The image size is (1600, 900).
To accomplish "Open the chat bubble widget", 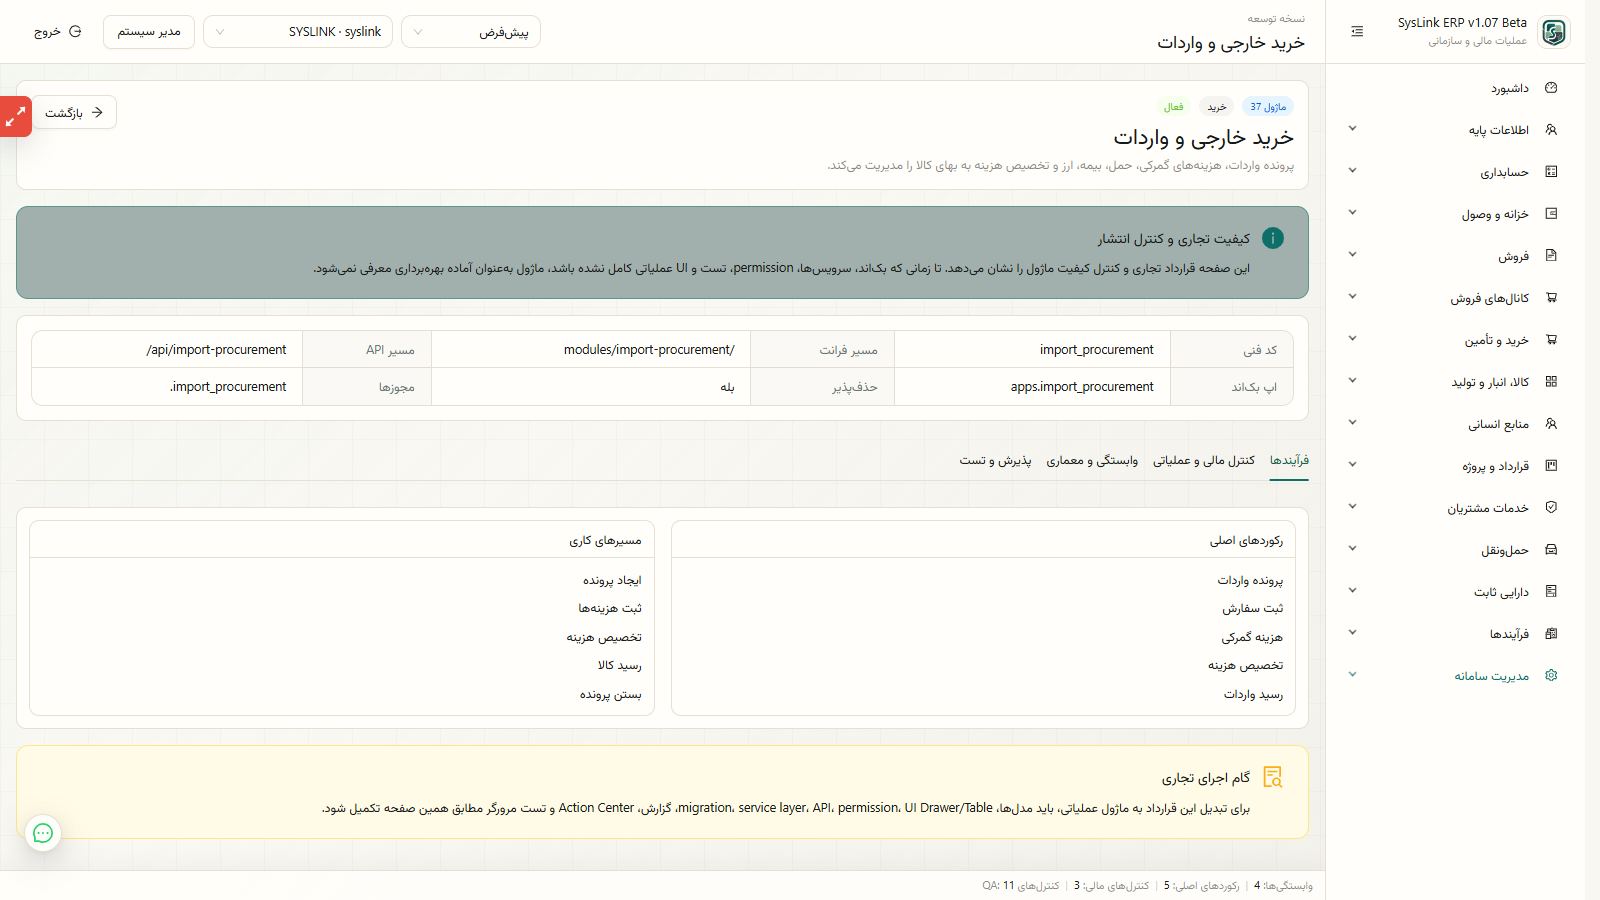I will 43,833.
